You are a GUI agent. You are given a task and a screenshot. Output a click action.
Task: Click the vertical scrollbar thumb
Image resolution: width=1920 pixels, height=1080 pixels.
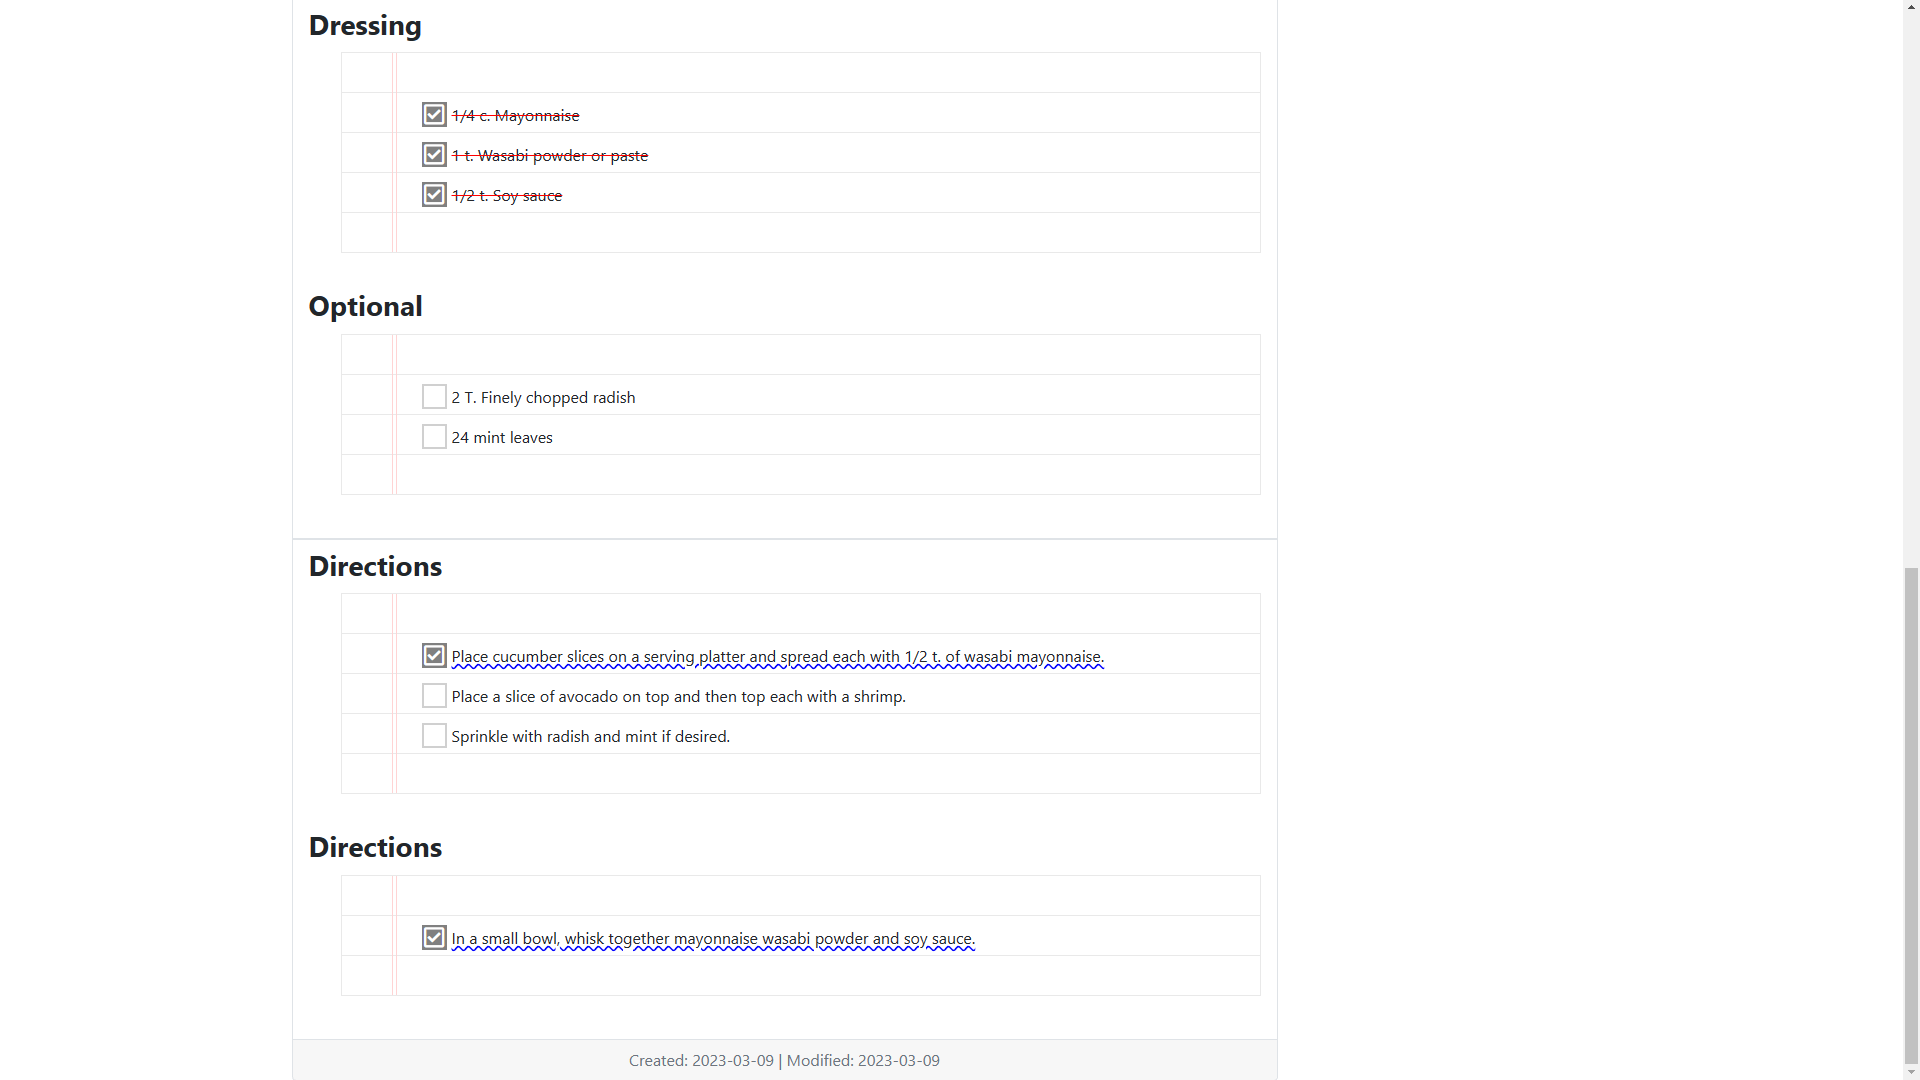click(1911, 815)
